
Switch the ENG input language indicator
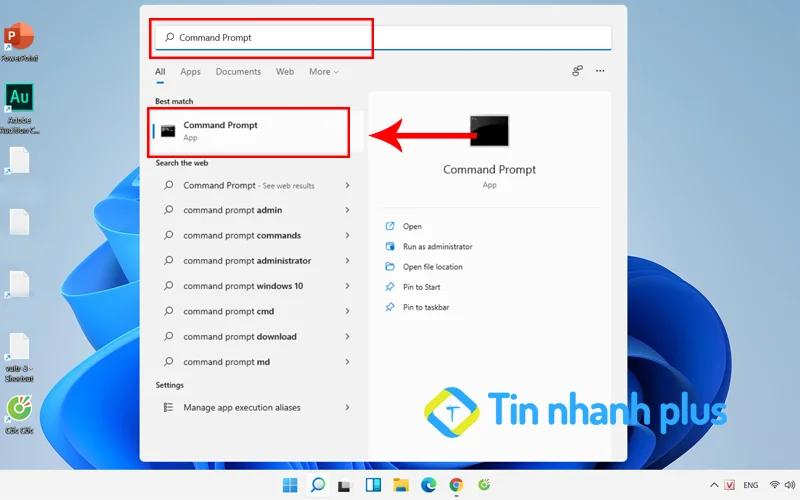coord(751,485)
